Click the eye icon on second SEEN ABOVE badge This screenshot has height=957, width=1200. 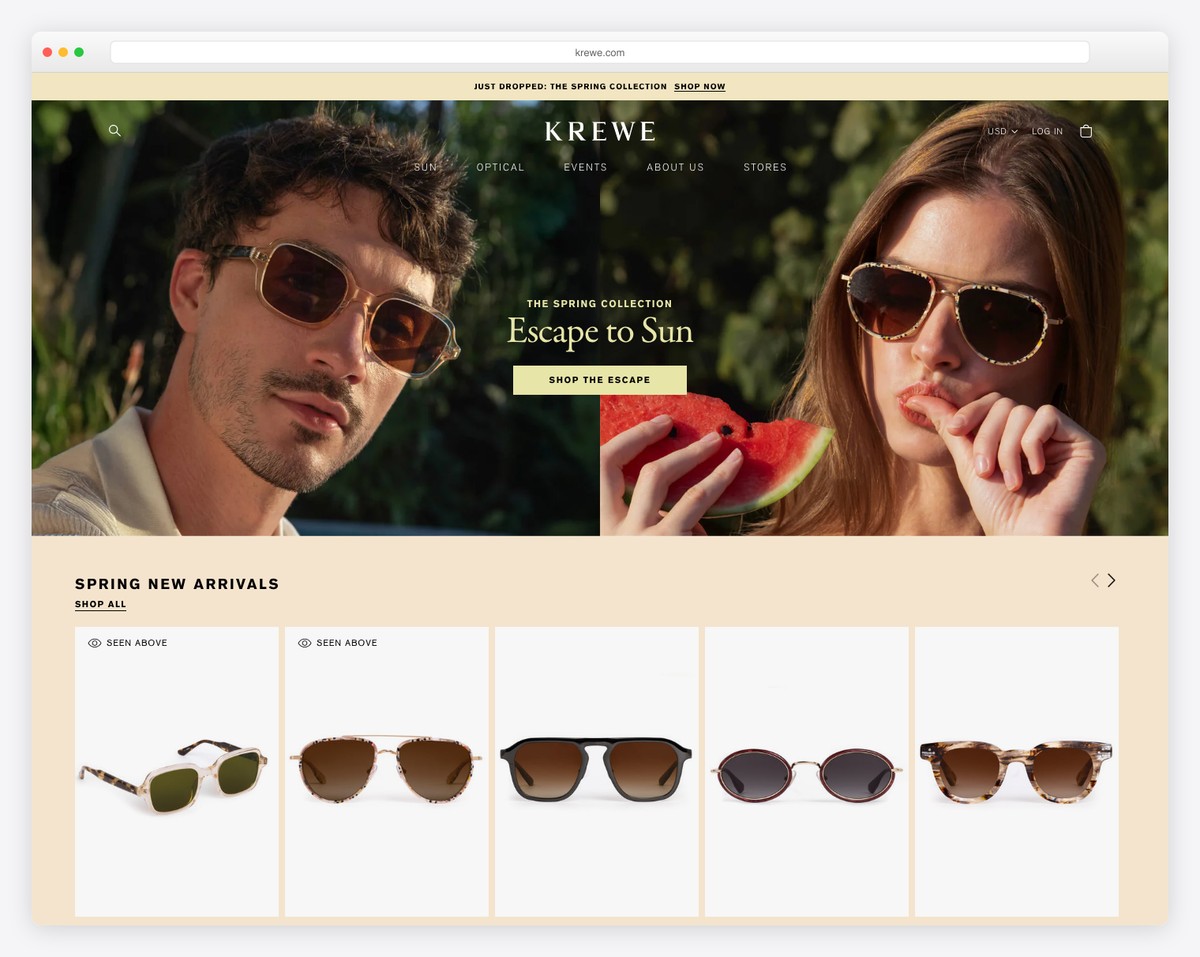point(304,643)
